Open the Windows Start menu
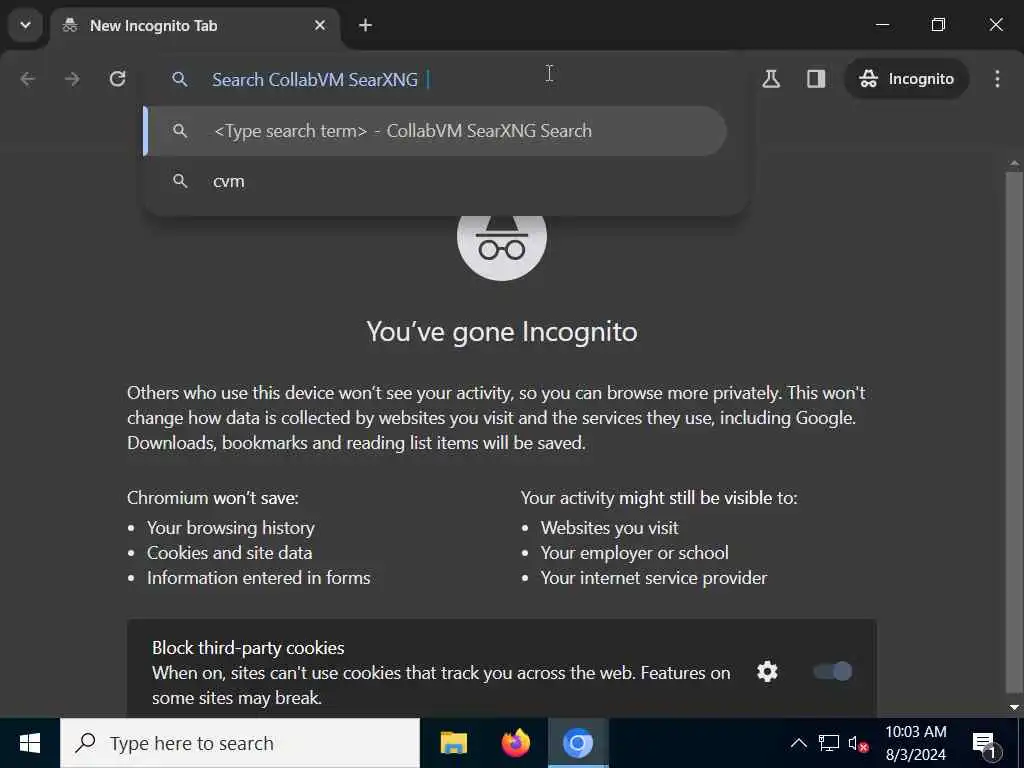The width and height of the screenshot is (1024, 768). (x=29, y=743)
